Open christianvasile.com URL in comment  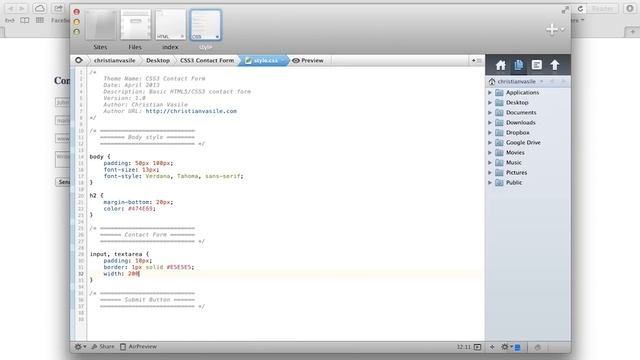click(x=191, y=111)
